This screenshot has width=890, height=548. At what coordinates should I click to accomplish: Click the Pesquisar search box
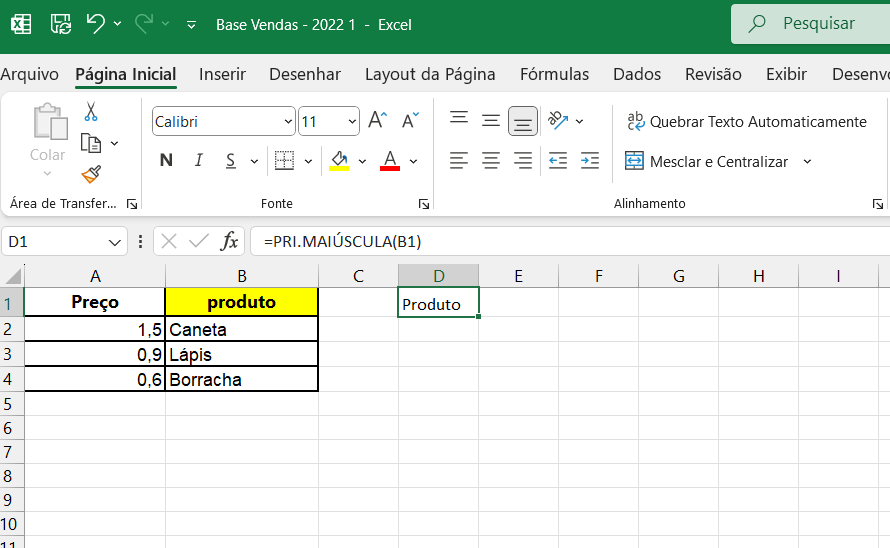point(811,24)
